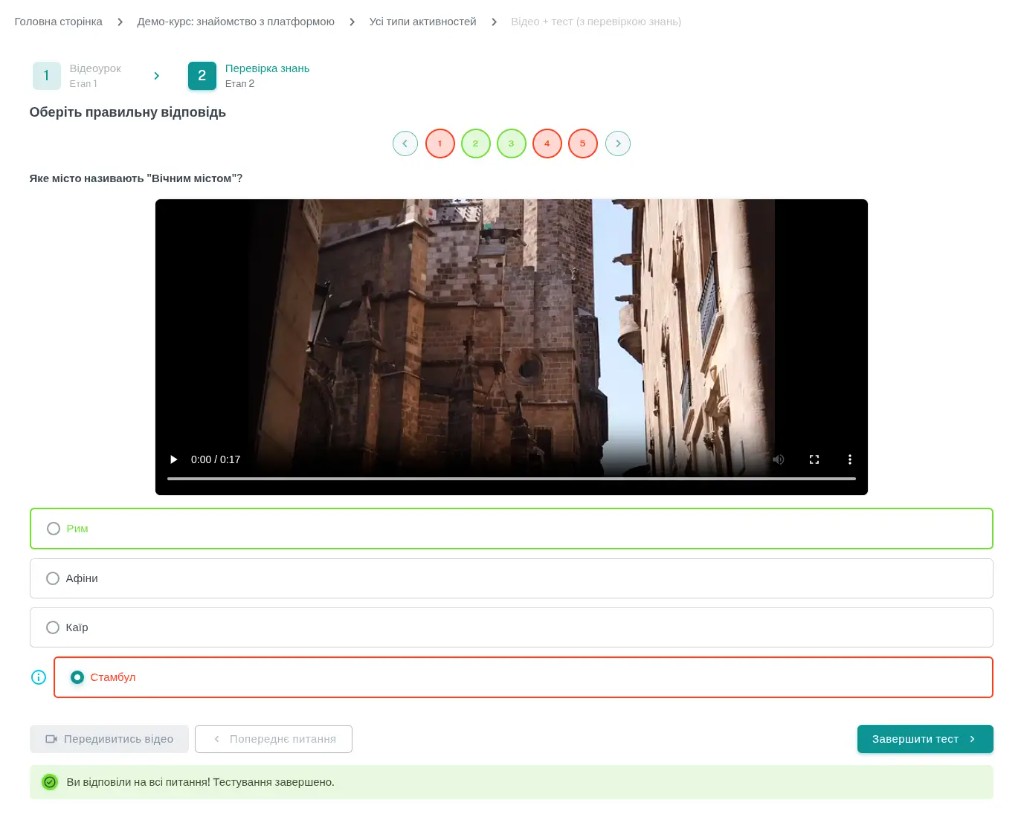The width and height of the screenshot is (1024, 820).
Task: Click Попереднє питання button
Action: (274, 739)
